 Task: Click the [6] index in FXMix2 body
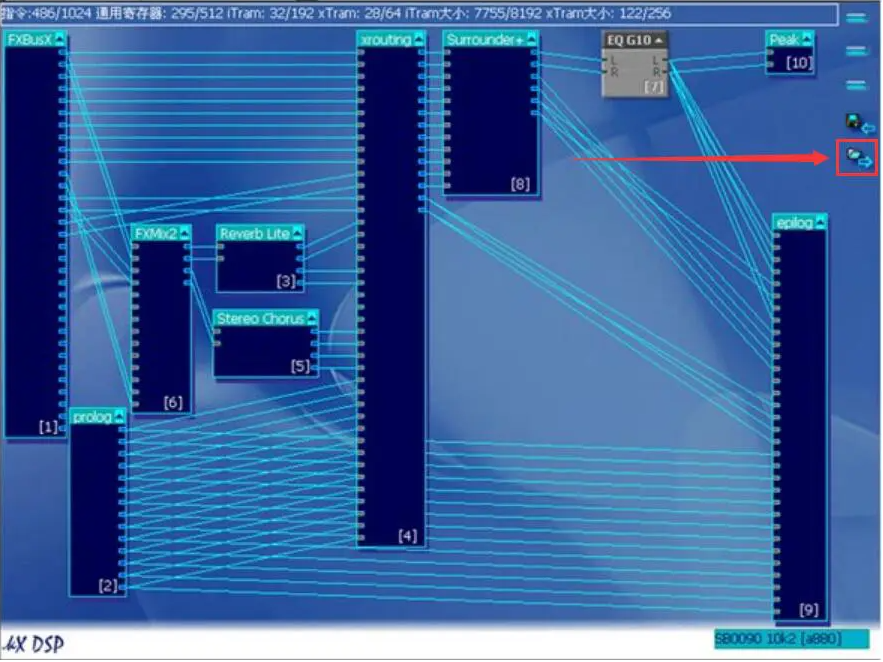(x=173, y=402)
